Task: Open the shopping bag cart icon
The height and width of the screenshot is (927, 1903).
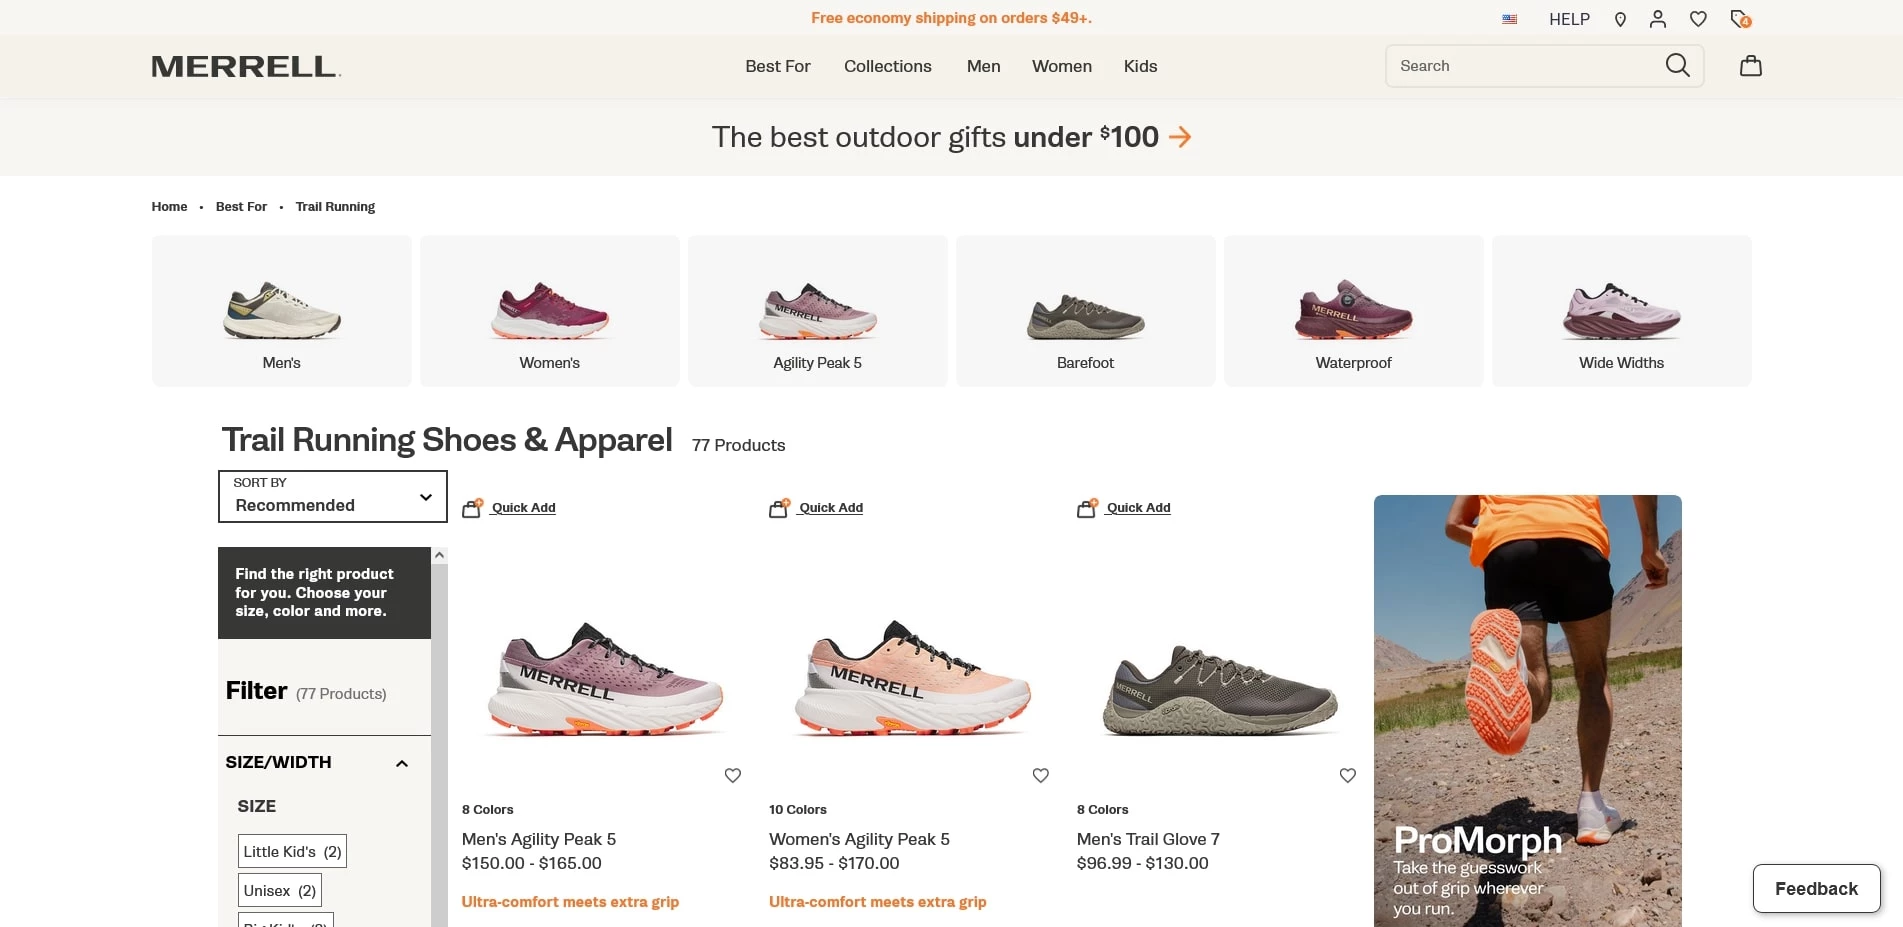Action: pyautogui.click(x=1750, y=65)
